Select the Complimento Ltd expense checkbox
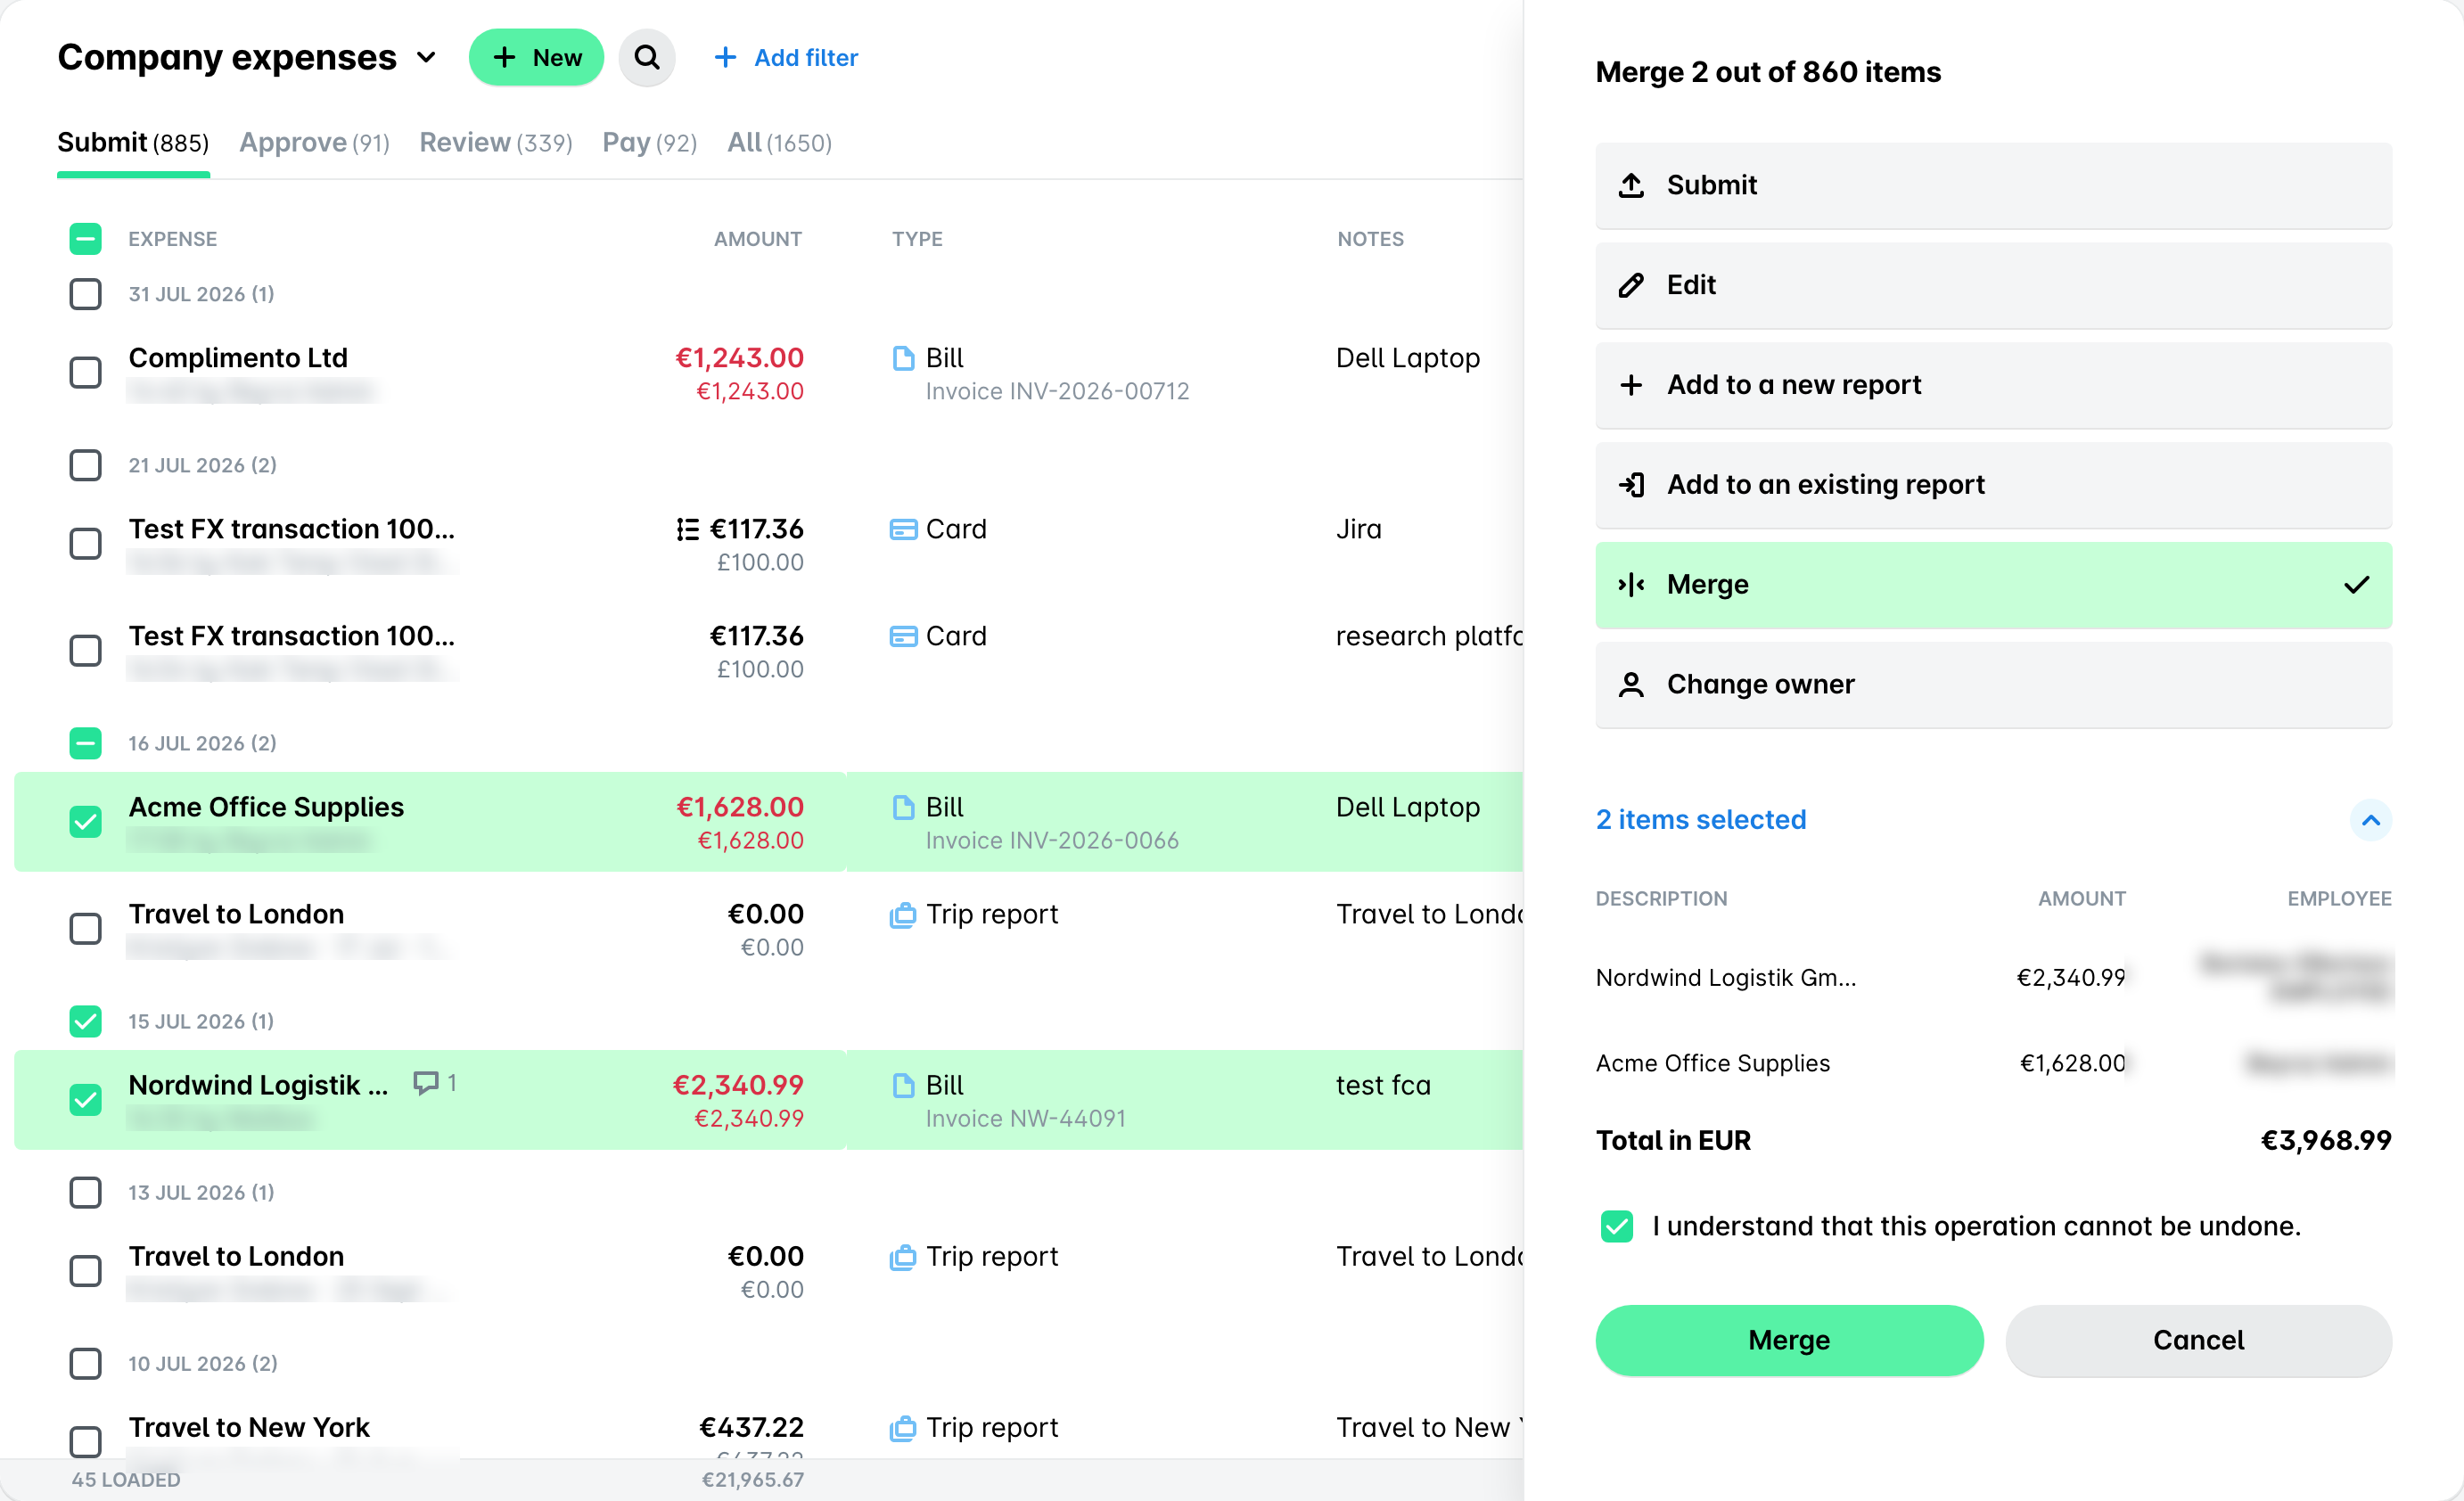Viewport: 2464px width, 1501px height. (85, 373)
